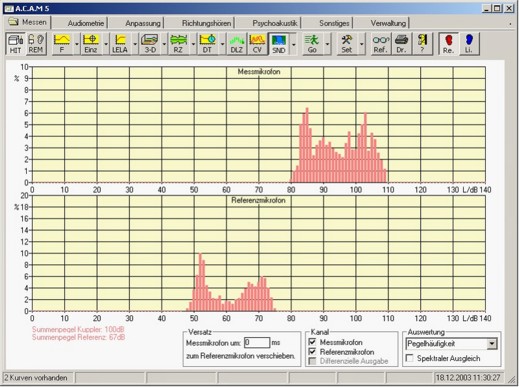This screenshot has width=519, height=387.
Task: Expand the dropdown arrow next to SND
Action: coord(294,44)
